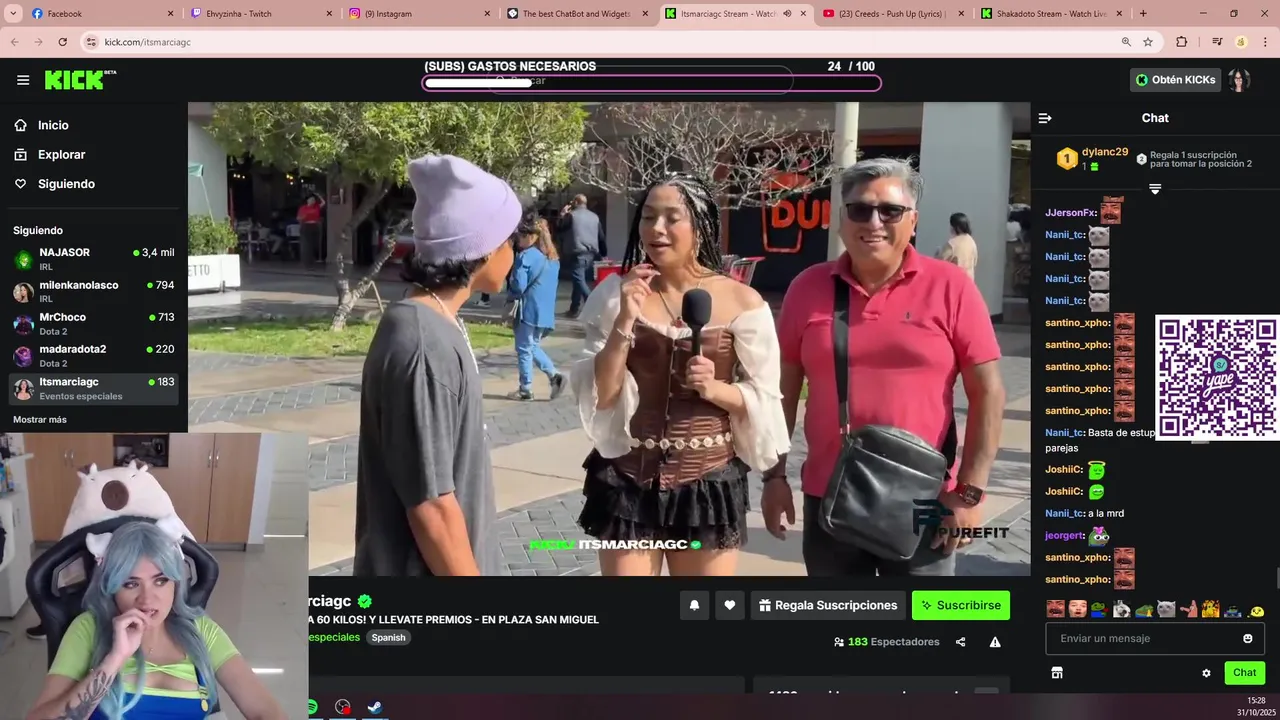Viewport: 1280px width, 720px height.
Task: Click the green Suscribirse button
Action: click(961, 605)
